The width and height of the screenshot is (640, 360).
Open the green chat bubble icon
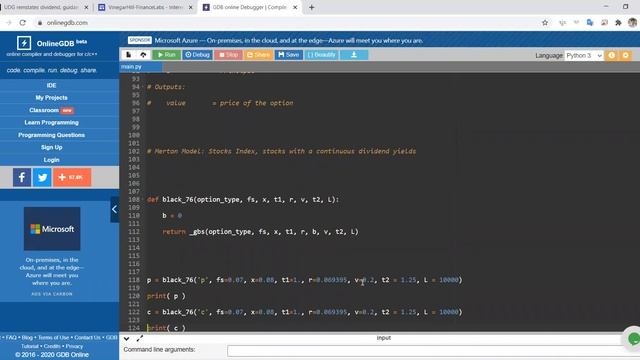click(x=633, y=339)
